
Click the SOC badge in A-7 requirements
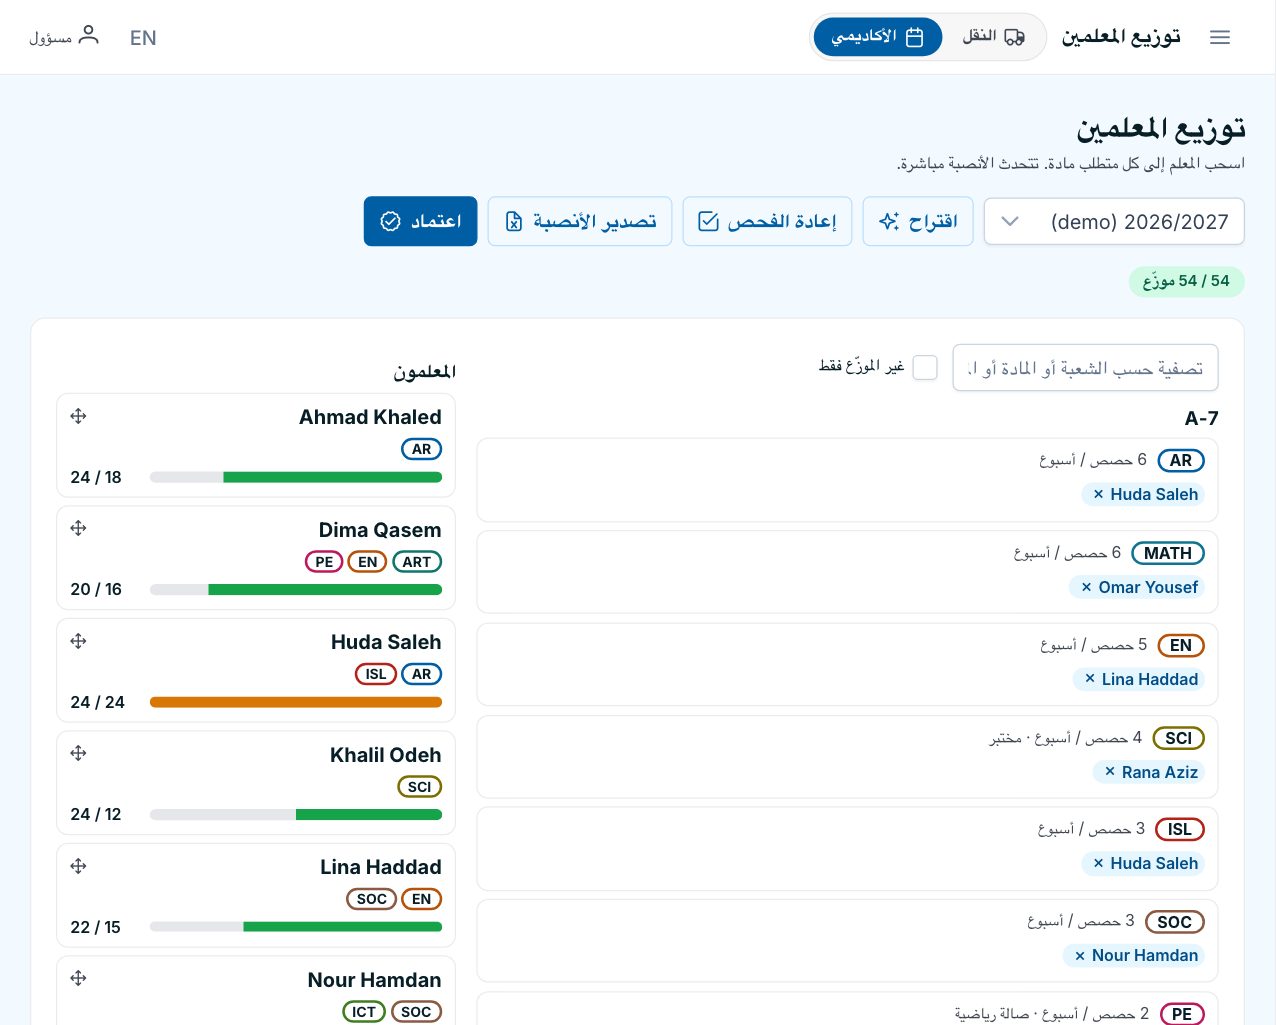click(x=1175, y=922)
